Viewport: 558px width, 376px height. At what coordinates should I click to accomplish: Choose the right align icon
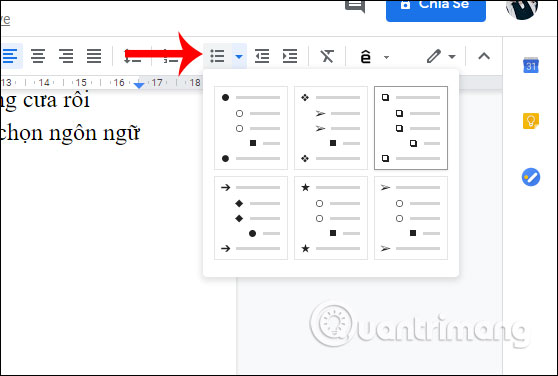point(66,56)
